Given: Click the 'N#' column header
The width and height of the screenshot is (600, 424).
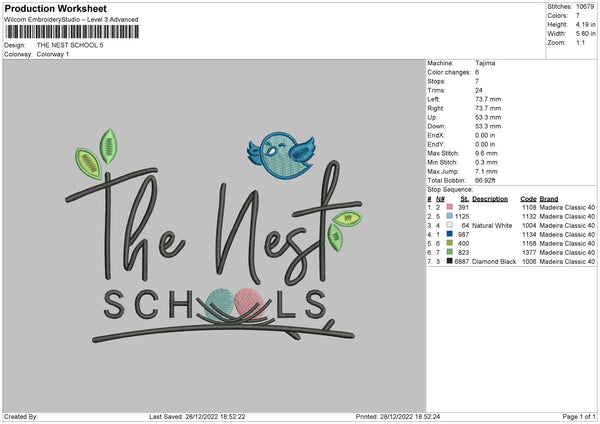Looking at the screenshot, I should tap(440, 199).
